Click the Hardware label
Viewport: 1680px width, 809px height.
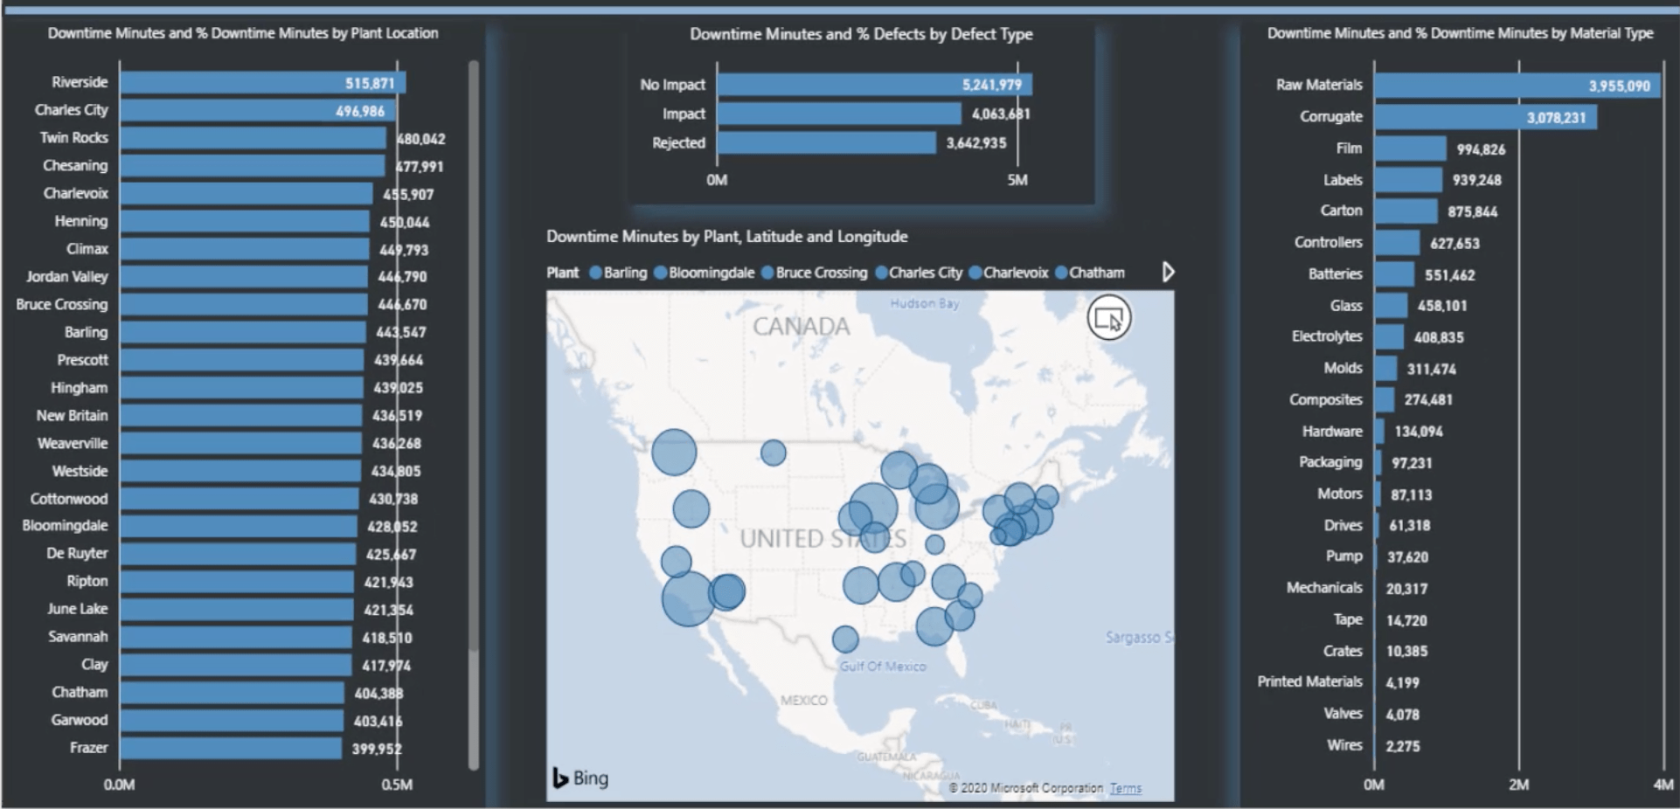pyautogui.click(x=1332, y=431)
